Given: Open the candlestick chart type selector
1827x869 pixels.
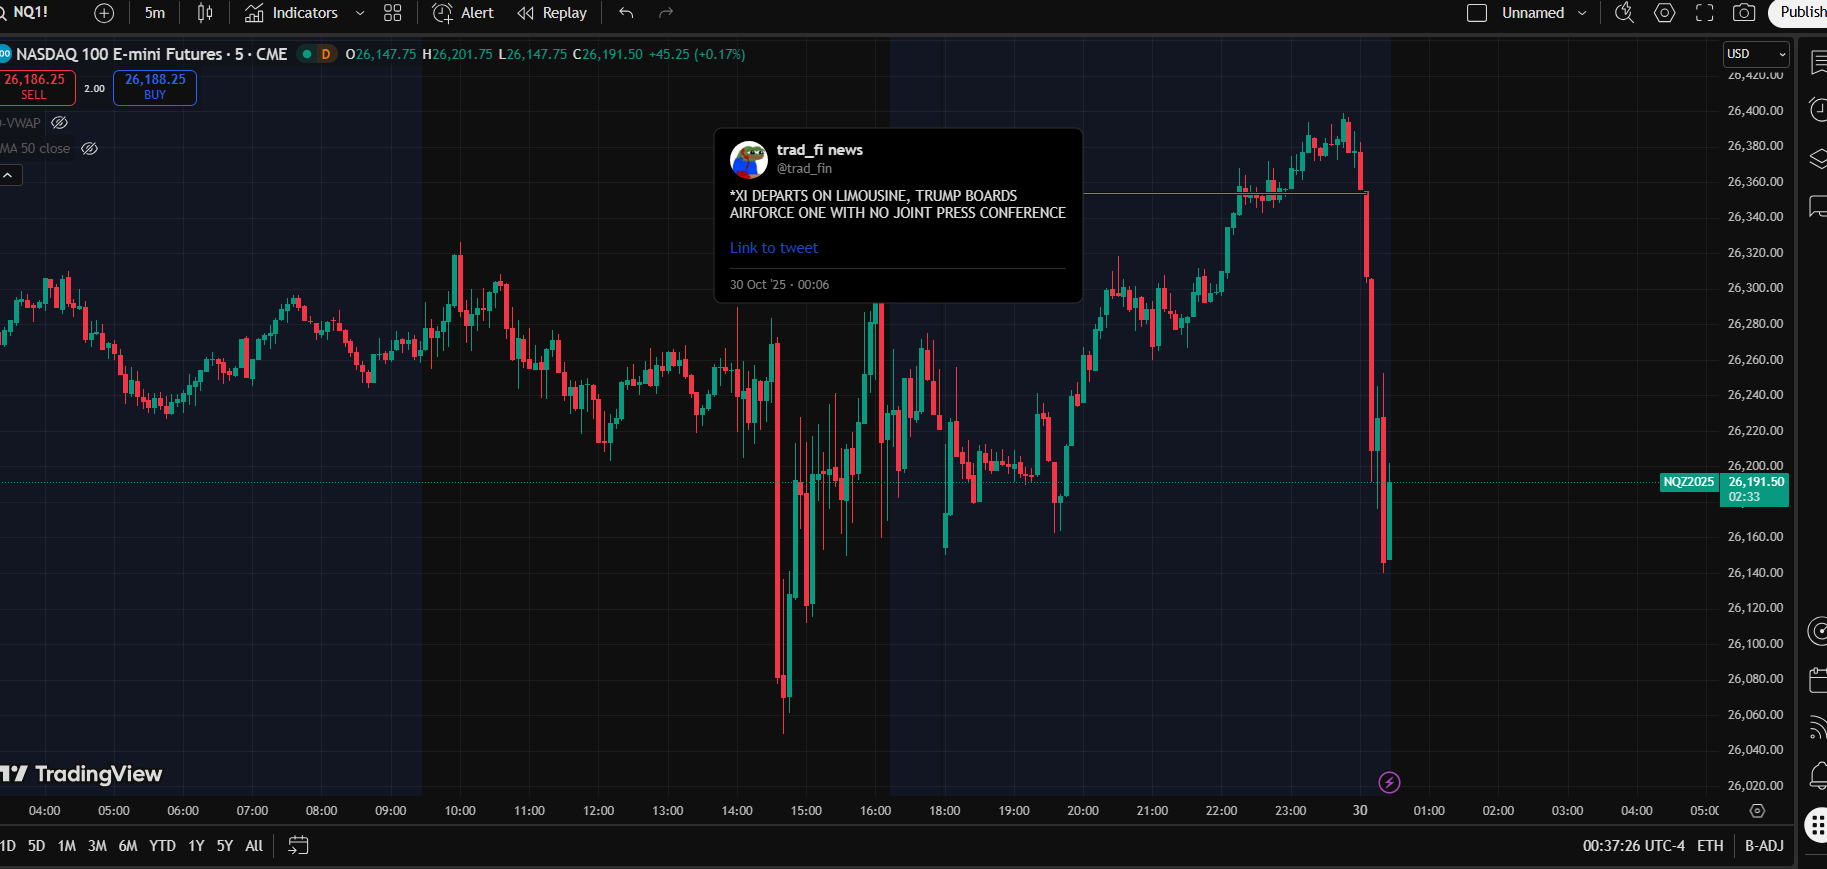Looking at the screenshot, I should pyautogui.click(x=205, y=13).
